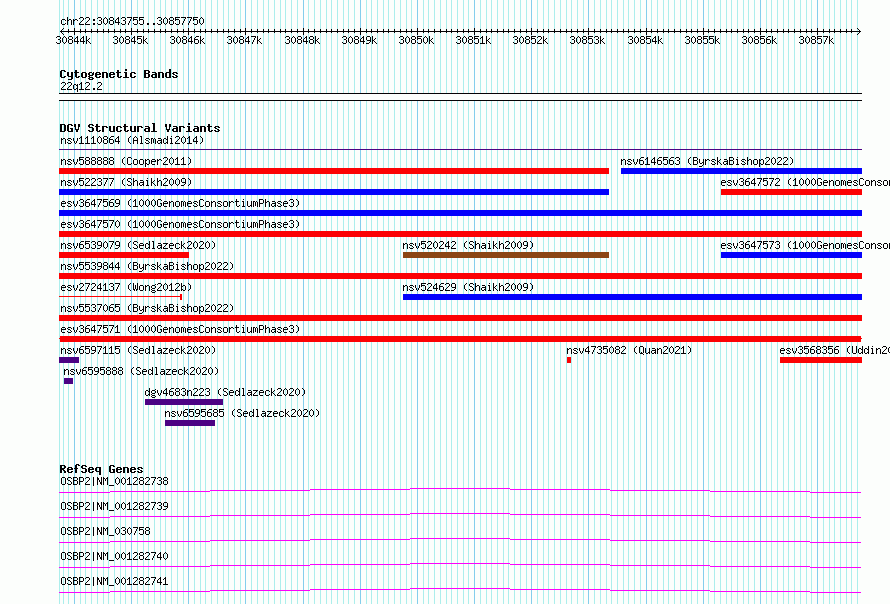
Task: Click the 30855k ruler tick label
Action: point(702,40)
